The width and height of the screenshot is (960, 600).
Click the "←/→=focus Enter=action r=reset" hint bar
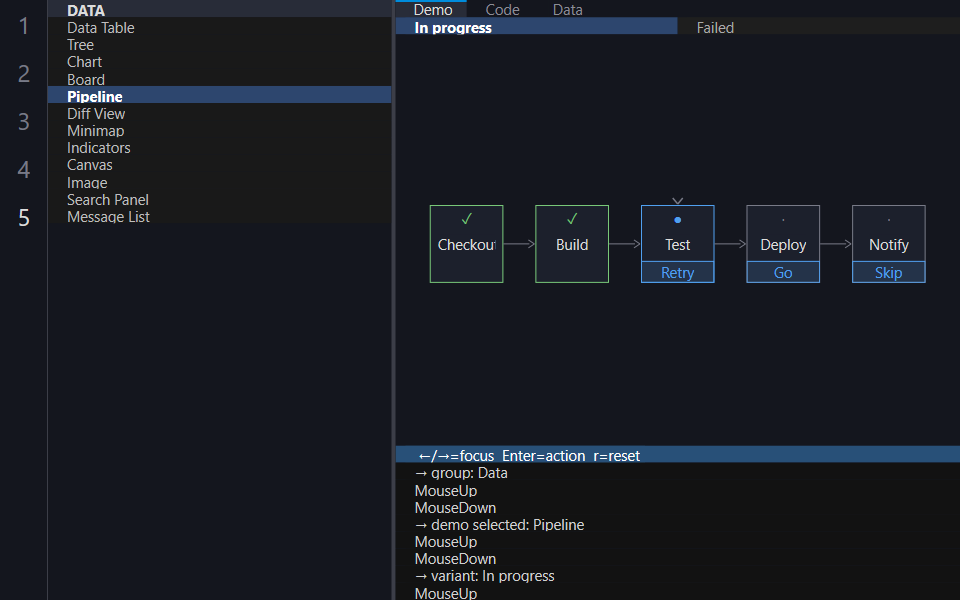click(x=678, y=456)
